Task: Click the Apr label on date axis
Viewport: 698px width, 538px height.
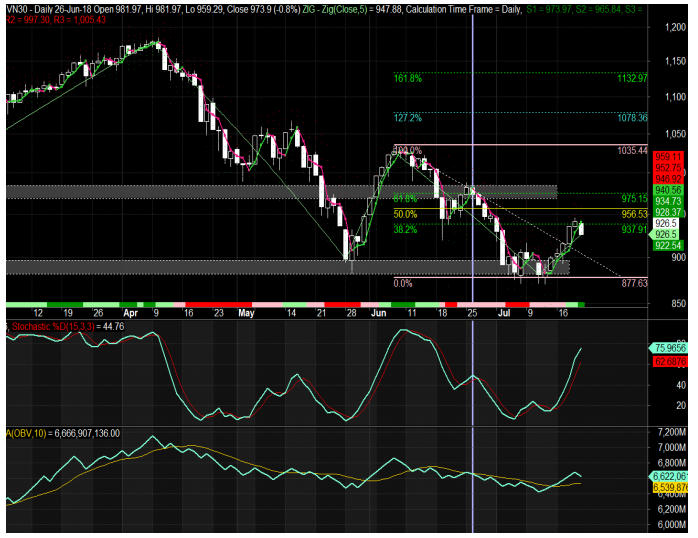Action: click(130, 313)
